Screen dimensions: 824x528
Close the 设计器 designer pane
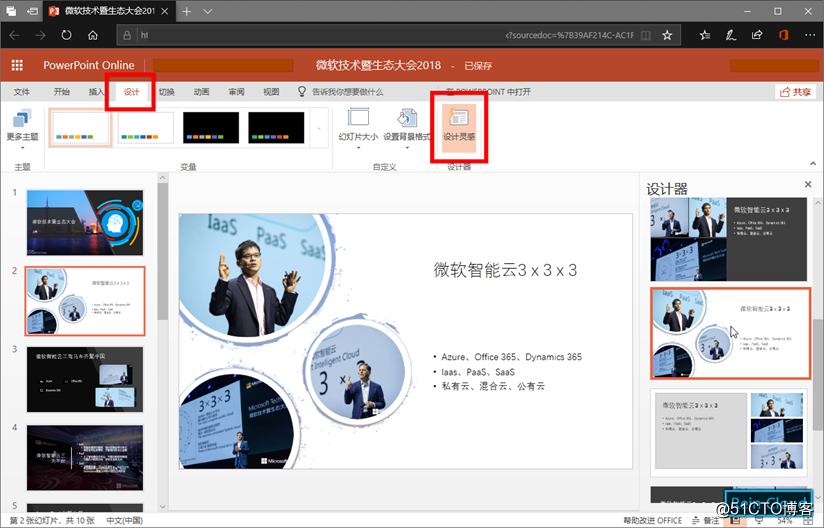808,184
